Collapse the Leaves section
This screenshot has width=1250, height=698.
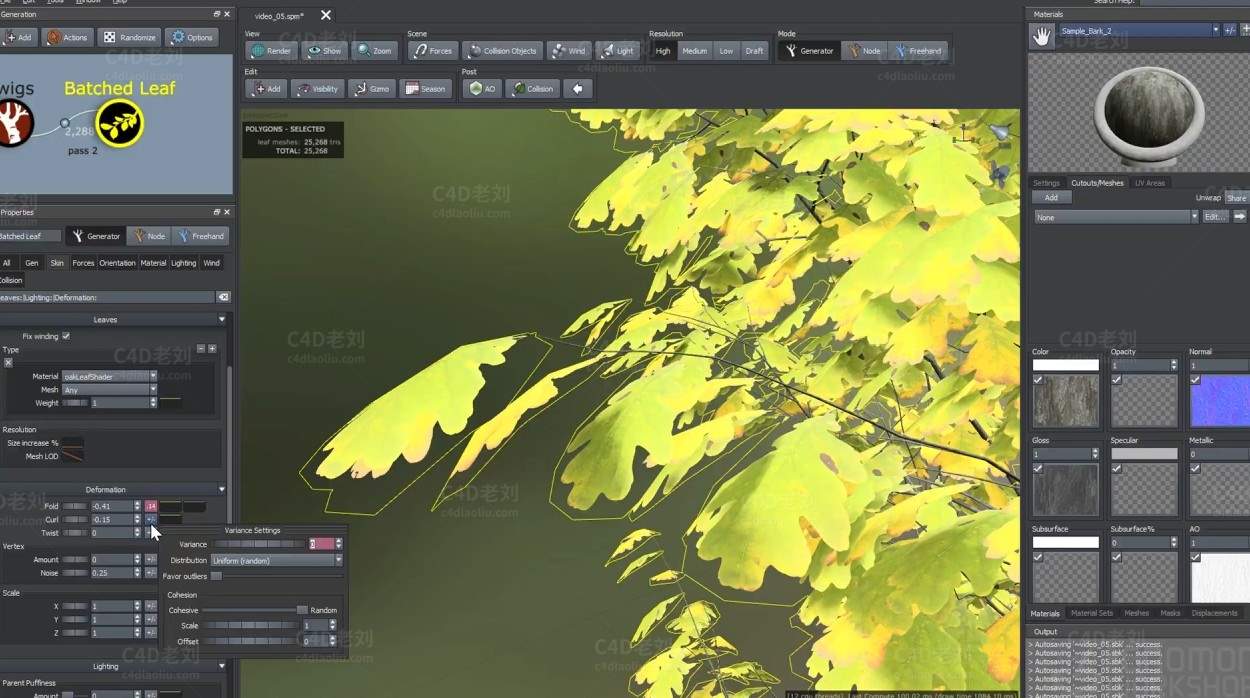[x=221, y=320]
